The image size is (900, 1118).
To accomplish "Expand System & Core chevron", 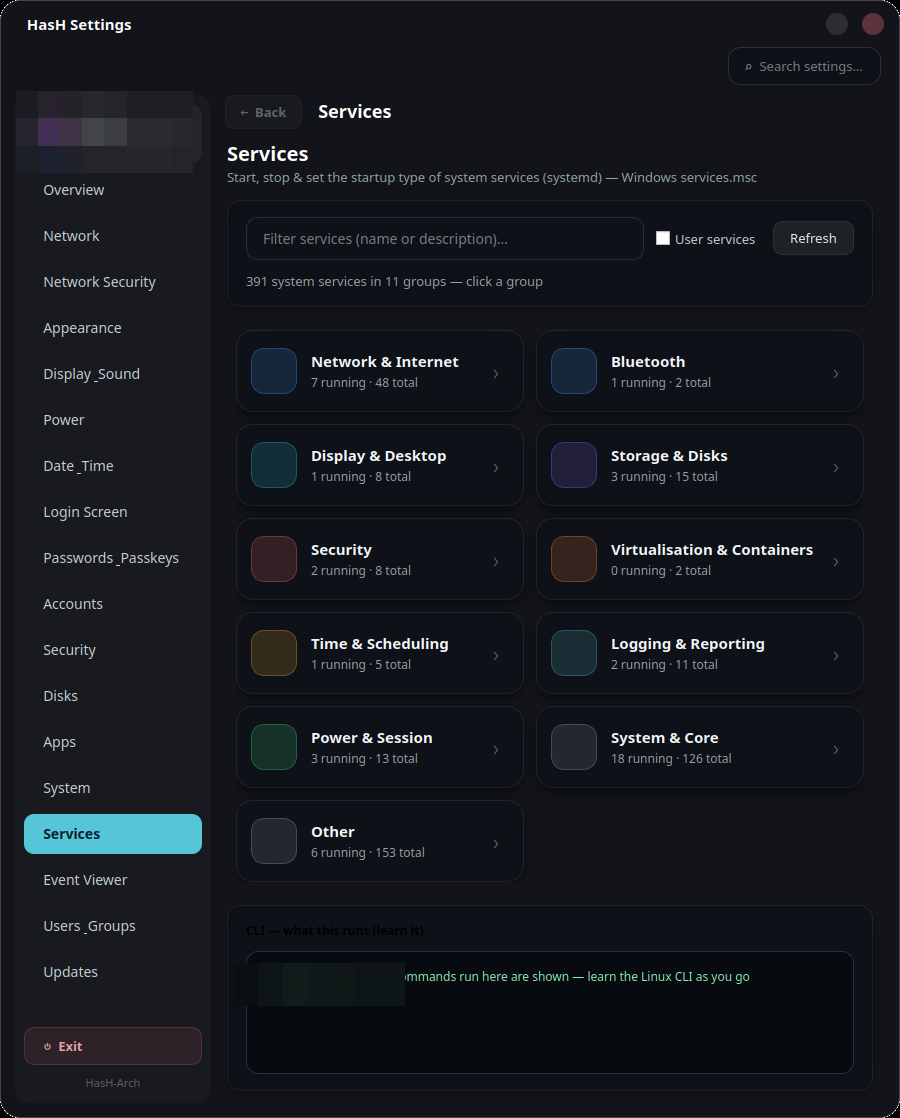I will point(836,750).
